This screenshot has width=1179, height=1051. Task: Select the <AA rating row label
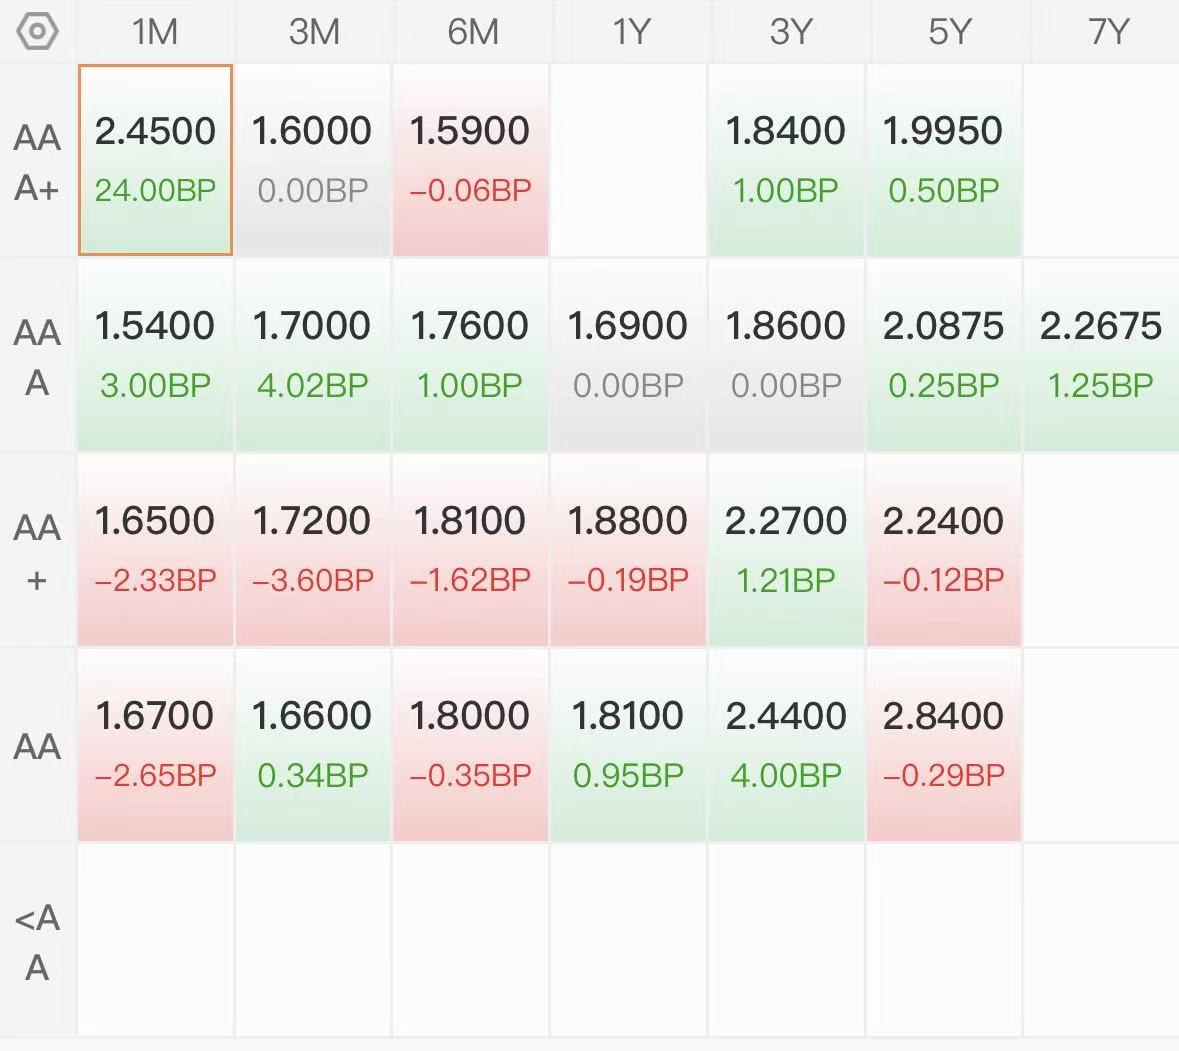(x=37, y=941)
